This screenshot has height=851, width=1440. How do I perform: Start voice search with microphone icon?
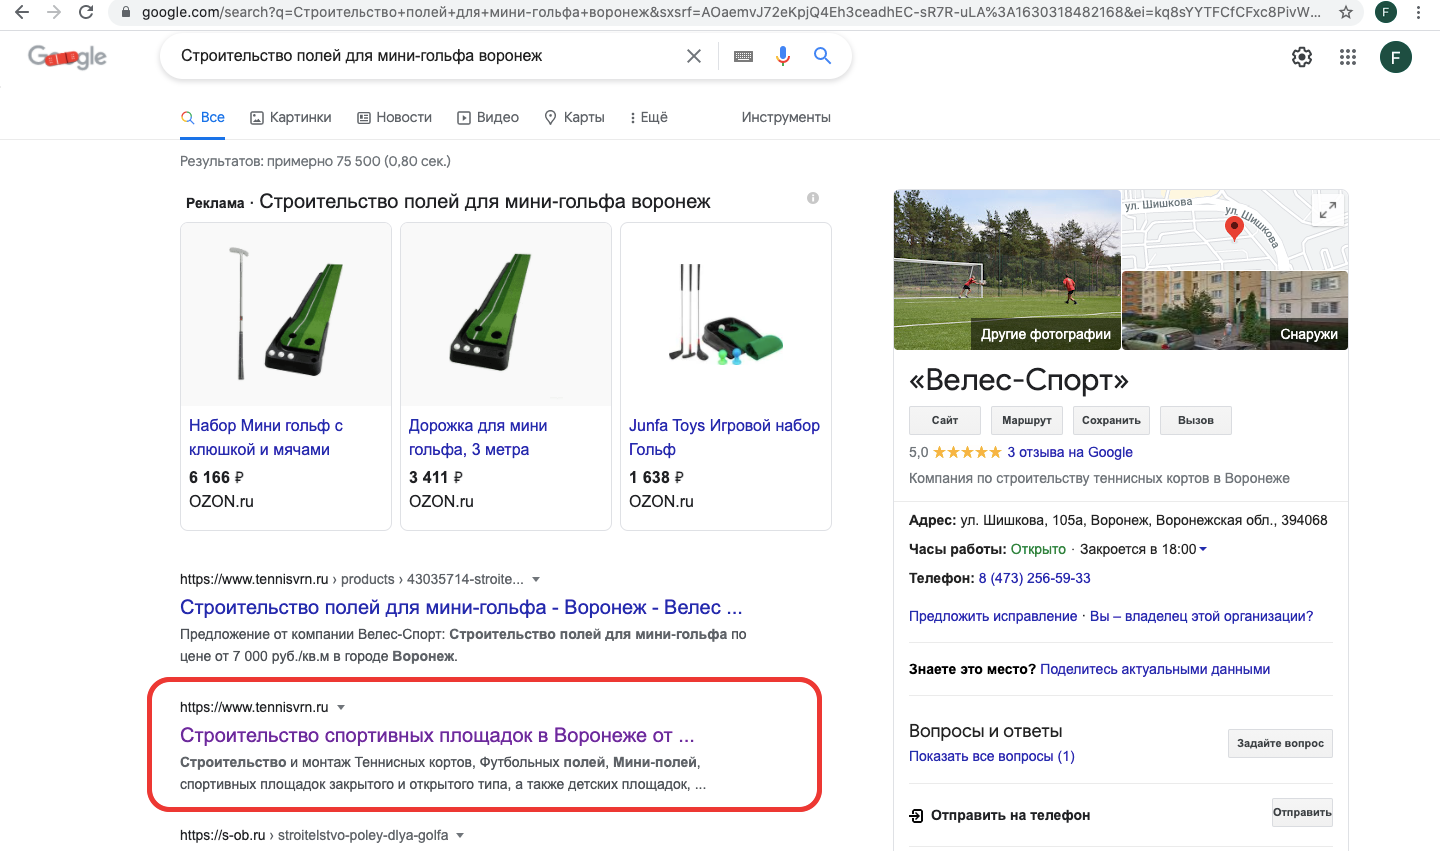click(x=783, y=56)
